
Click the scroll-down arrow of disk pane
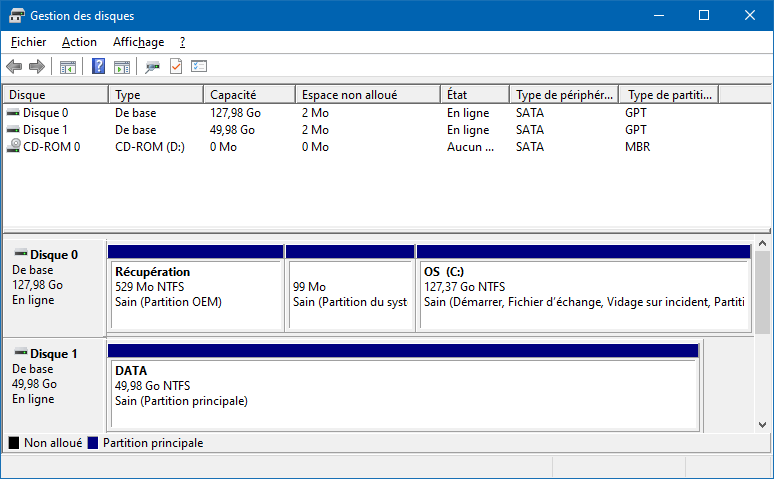(x=762, y=425)
